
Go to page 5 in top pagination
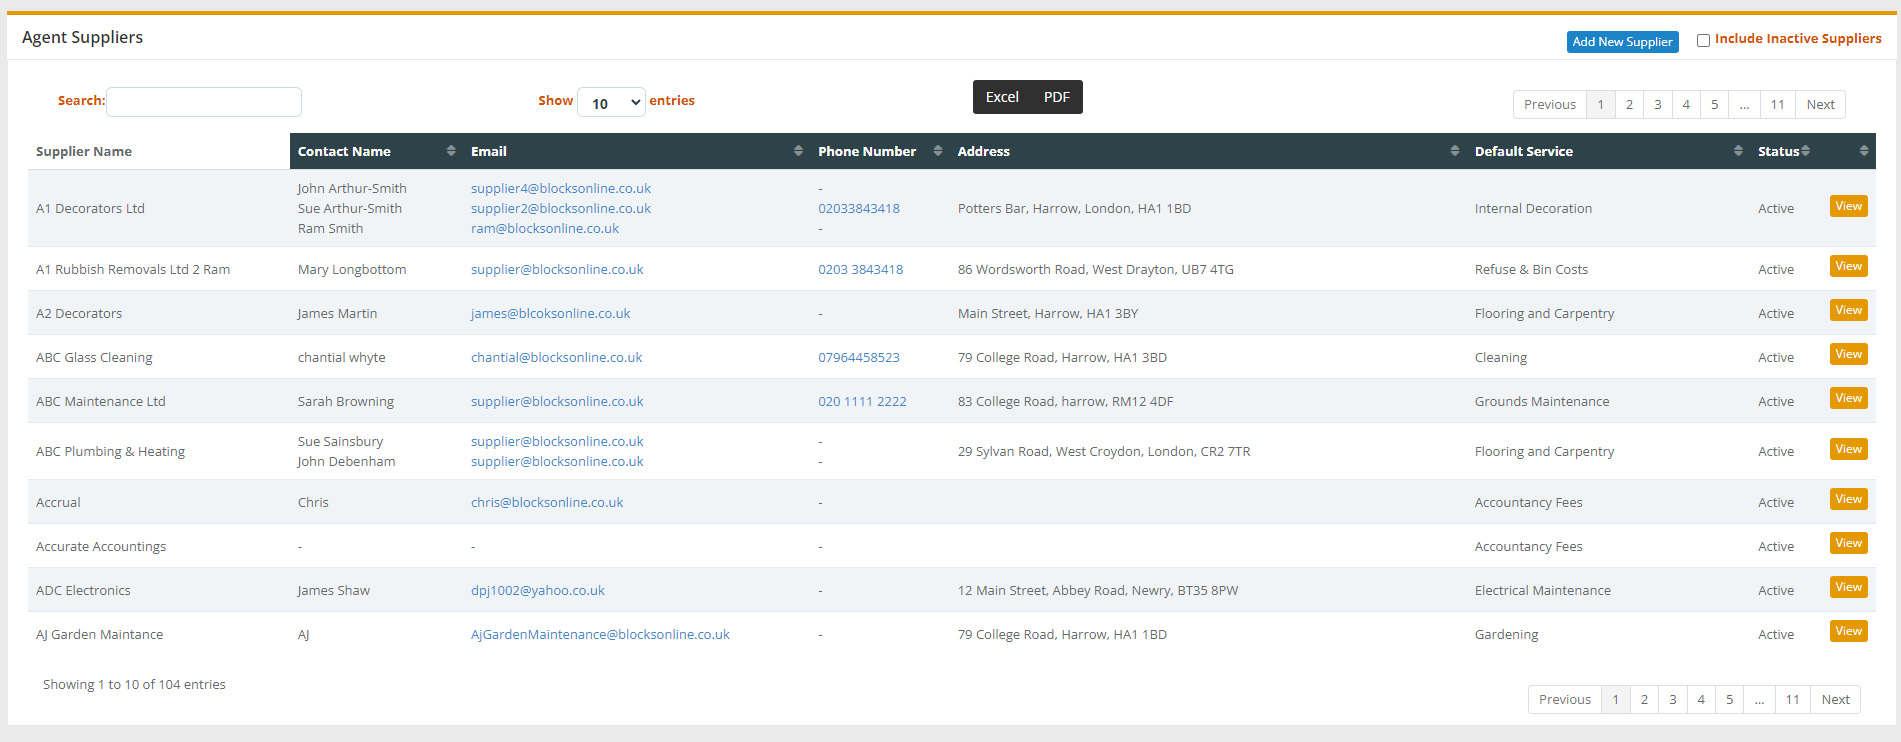pos(1714,104)
